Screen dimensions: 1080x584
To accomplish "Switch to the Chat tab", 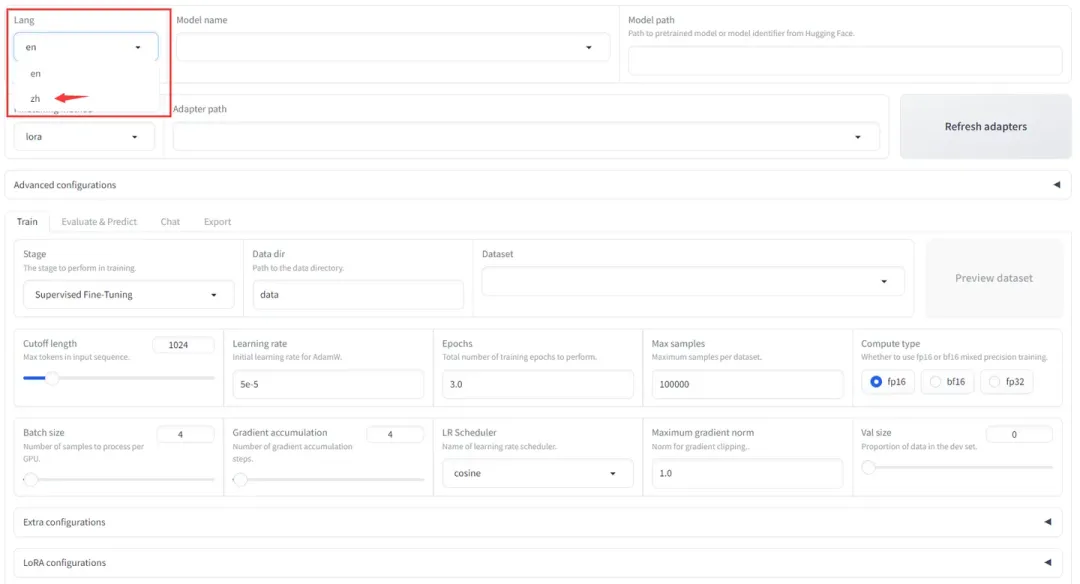I will 170,221.
